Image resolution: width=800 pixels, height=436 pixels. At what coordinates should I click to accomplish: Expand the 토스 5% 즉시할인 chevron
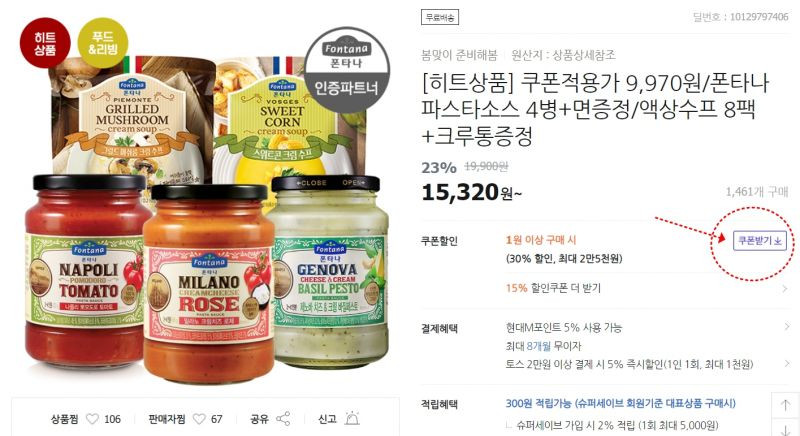click(786, 364)
